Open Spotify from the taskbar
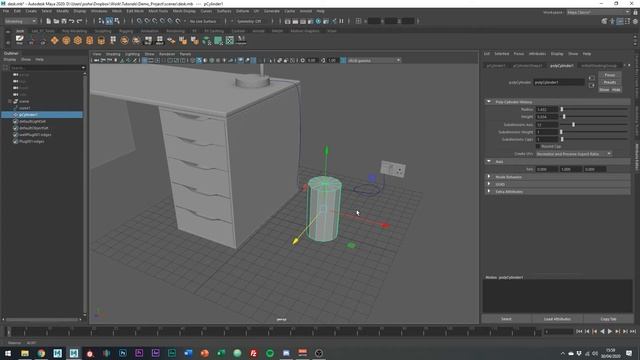Viewport: 640px width, 360px height. point(270,353)
